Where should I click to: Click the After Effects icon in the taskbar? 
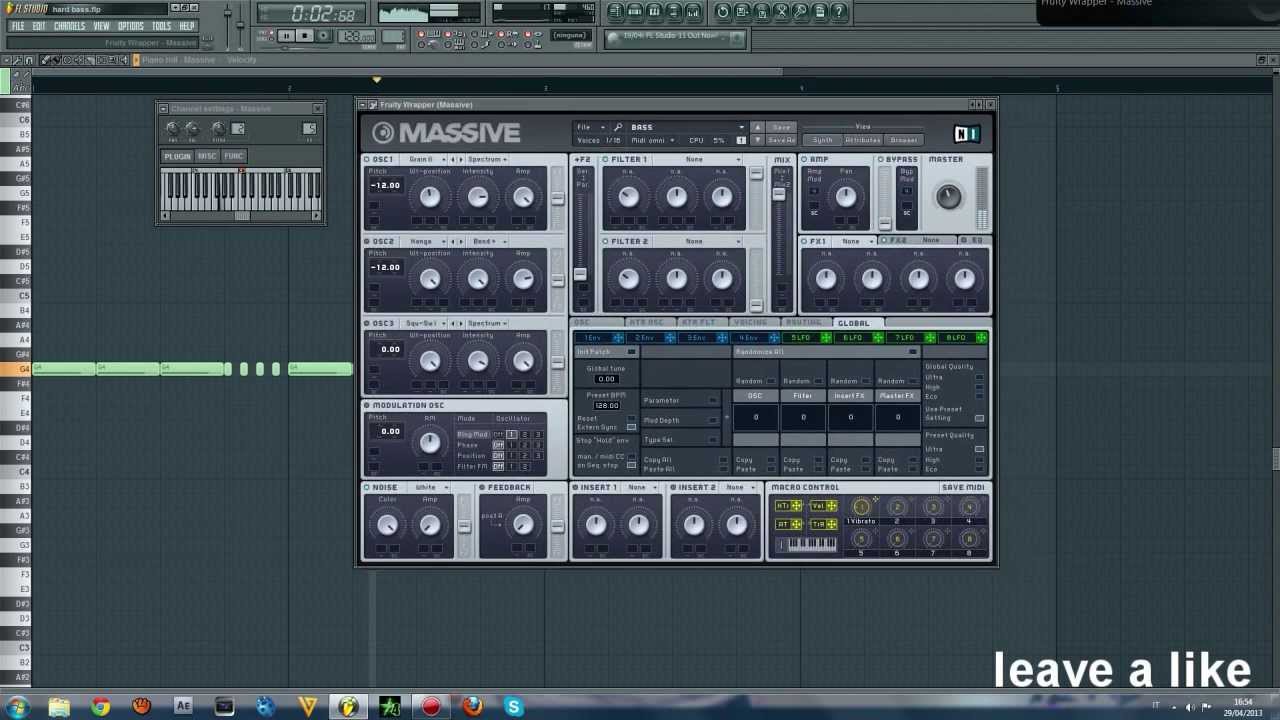[183, 706]
